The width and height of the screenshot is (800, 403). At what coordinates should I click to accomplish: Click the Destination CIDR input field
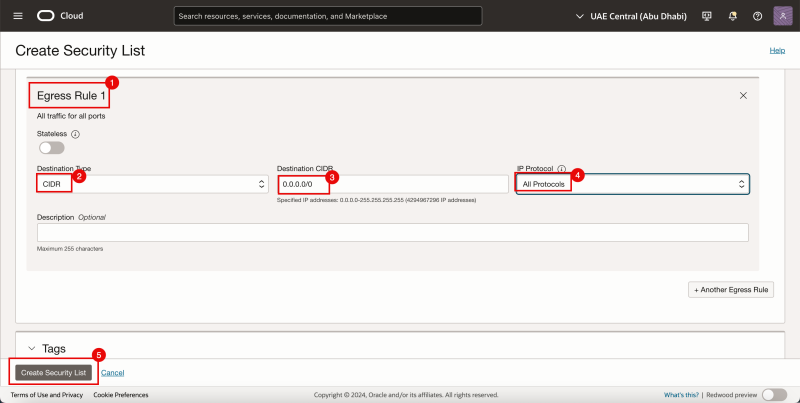[x=392, y=184]
